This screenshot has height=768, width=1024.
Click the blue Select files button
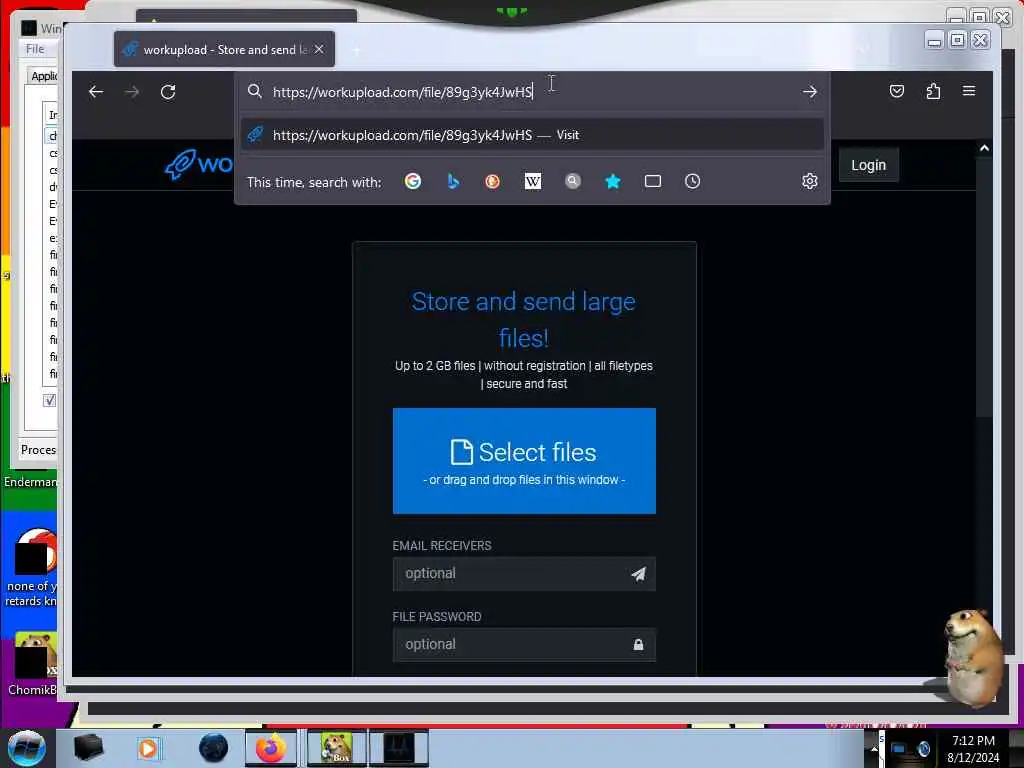(x=524, y=461)
